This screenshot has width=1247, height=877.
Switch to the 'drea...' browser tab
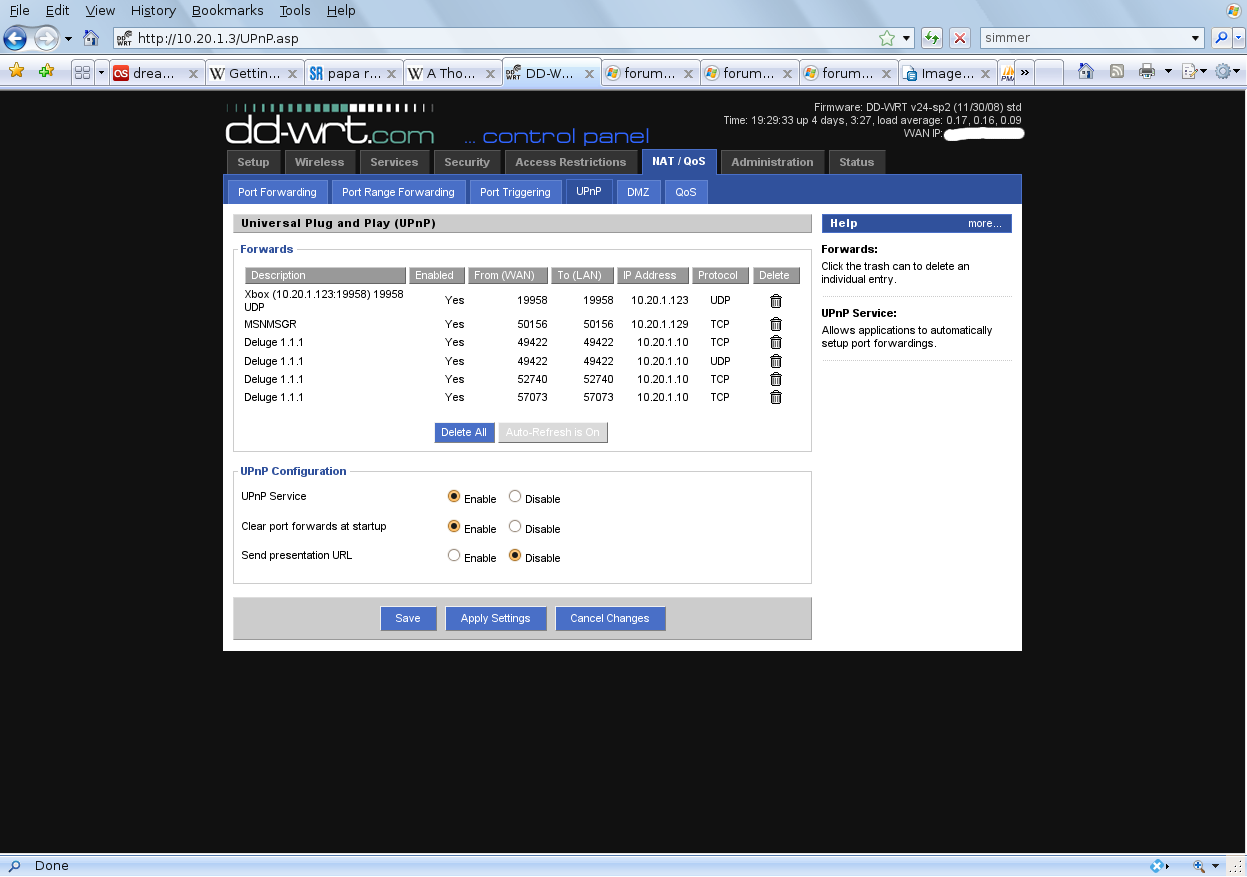(x=156, y=73)
